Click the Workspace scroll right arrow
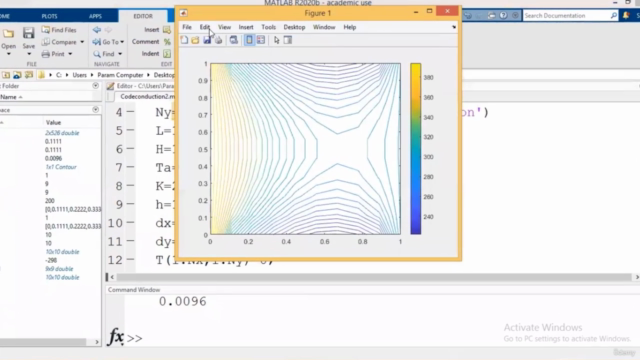 (97, 342)
